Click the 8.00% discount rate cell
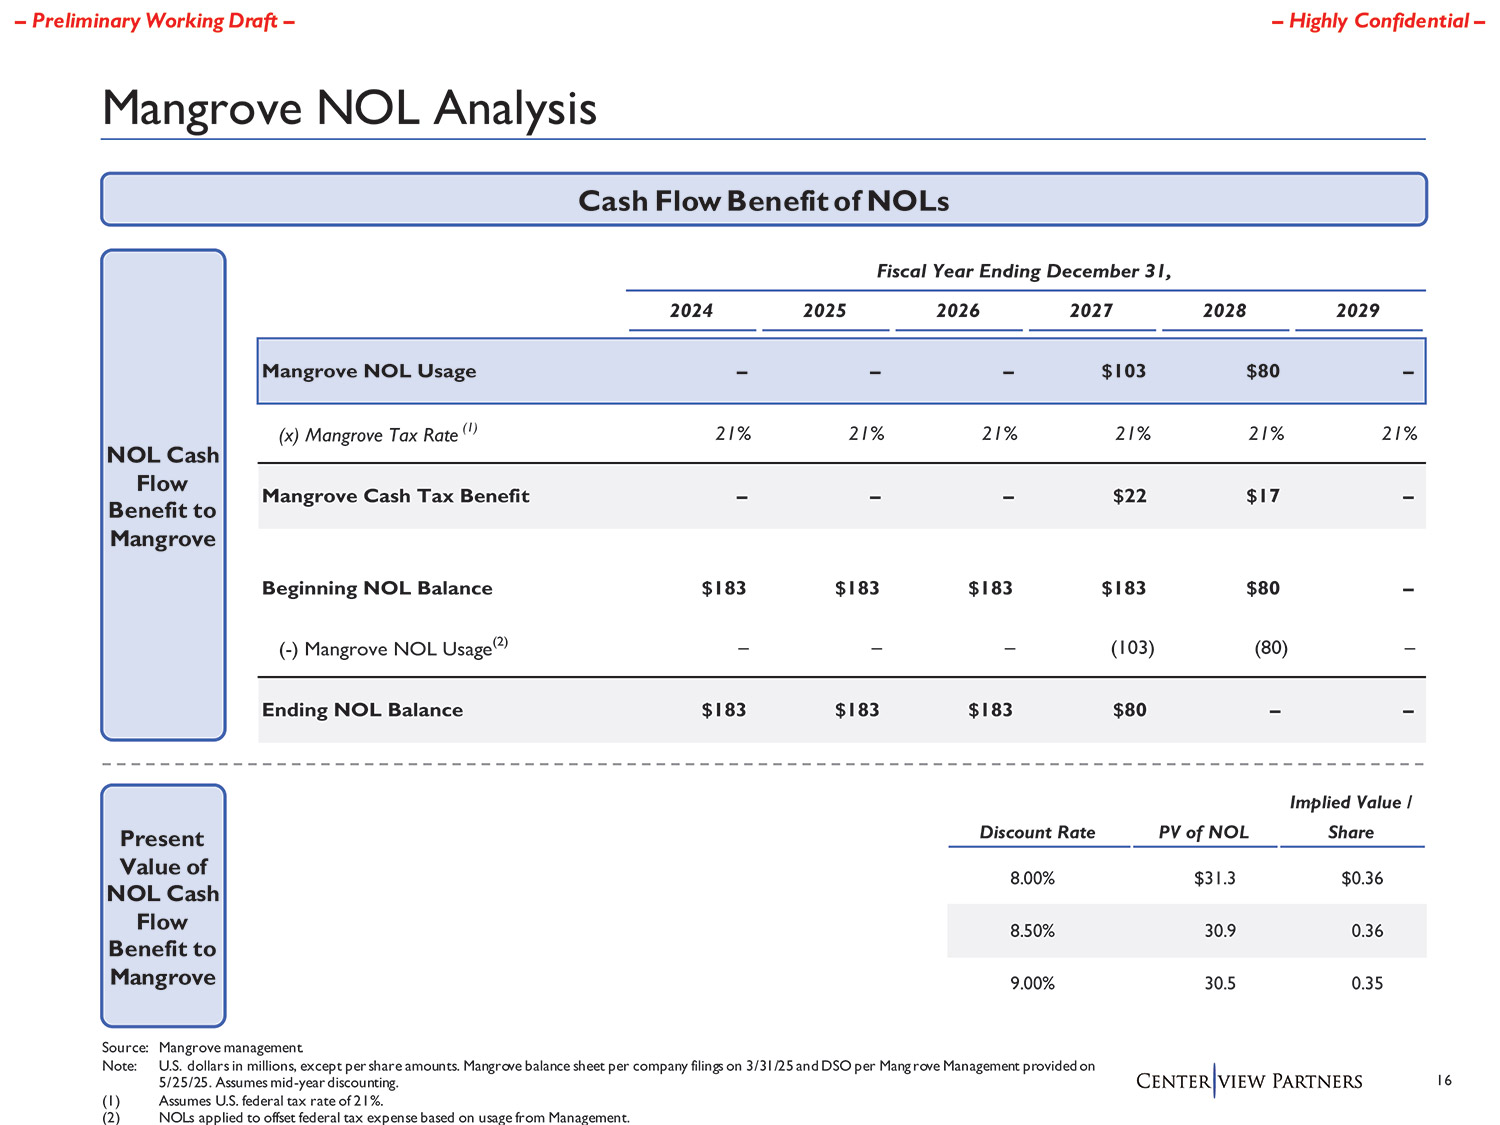Screen dimensions: 1500x1125 1032,878
